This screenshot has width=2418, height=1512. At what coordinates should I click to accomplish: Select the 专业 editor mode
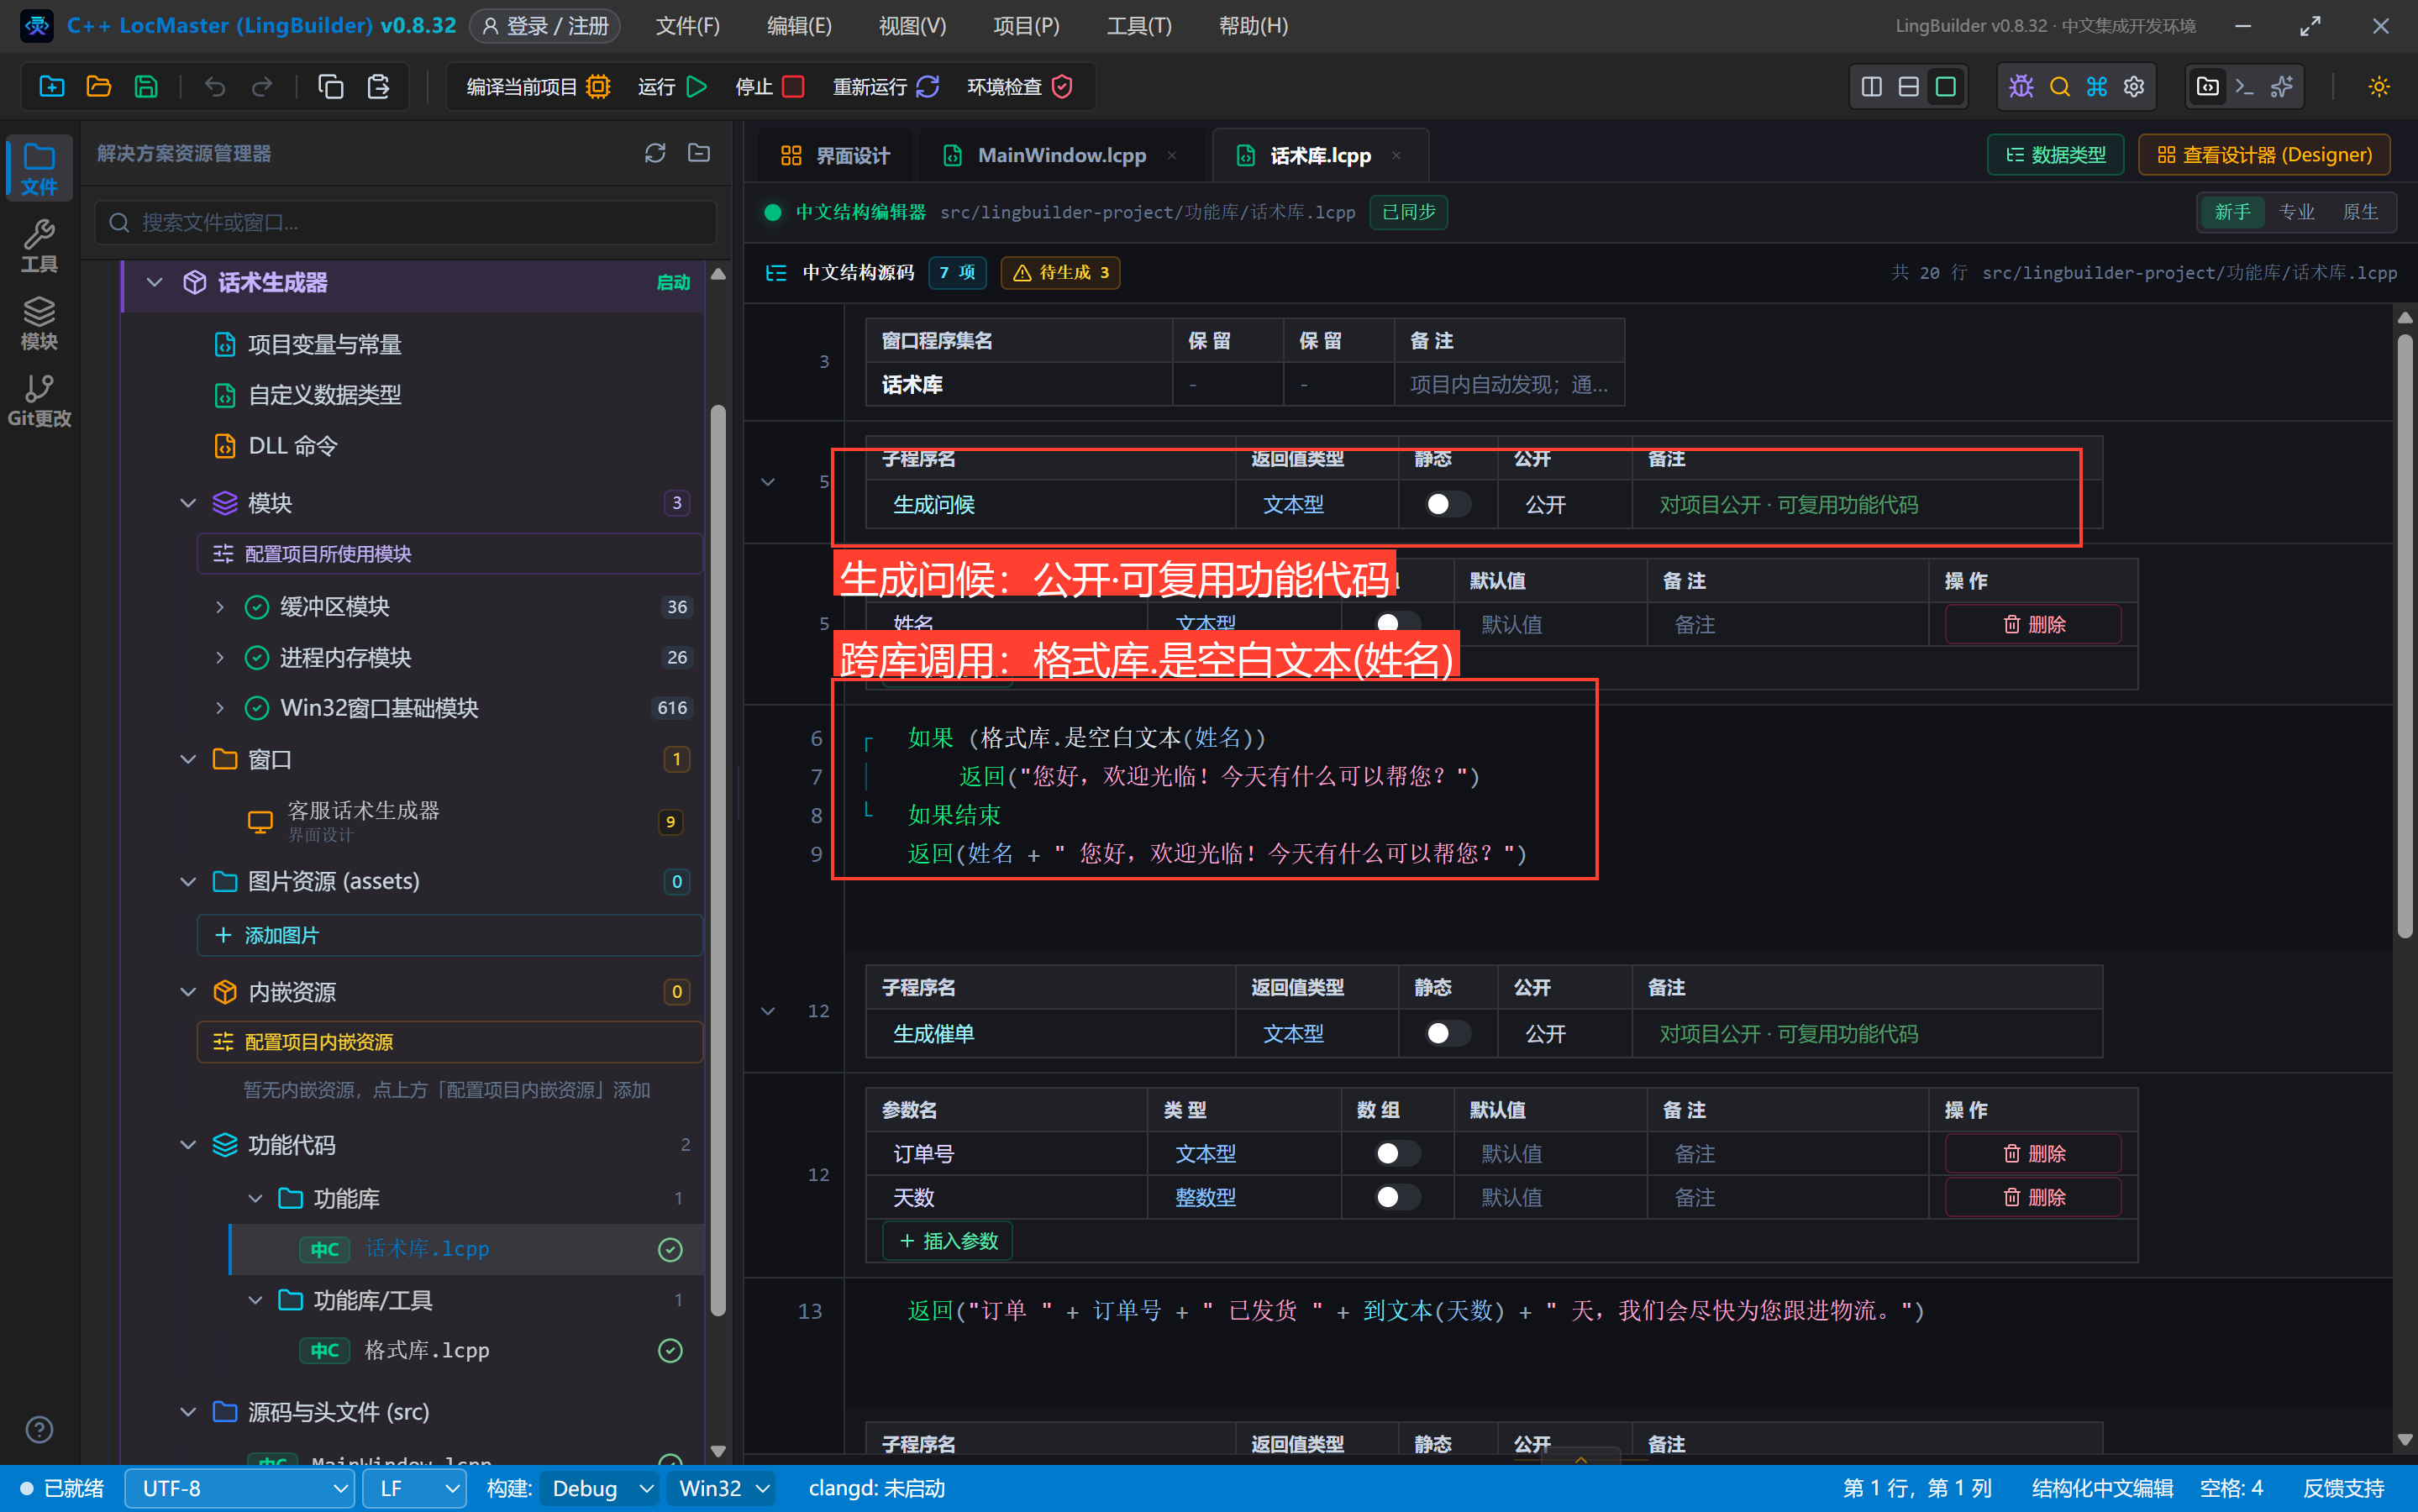[x=2296, y=212]
